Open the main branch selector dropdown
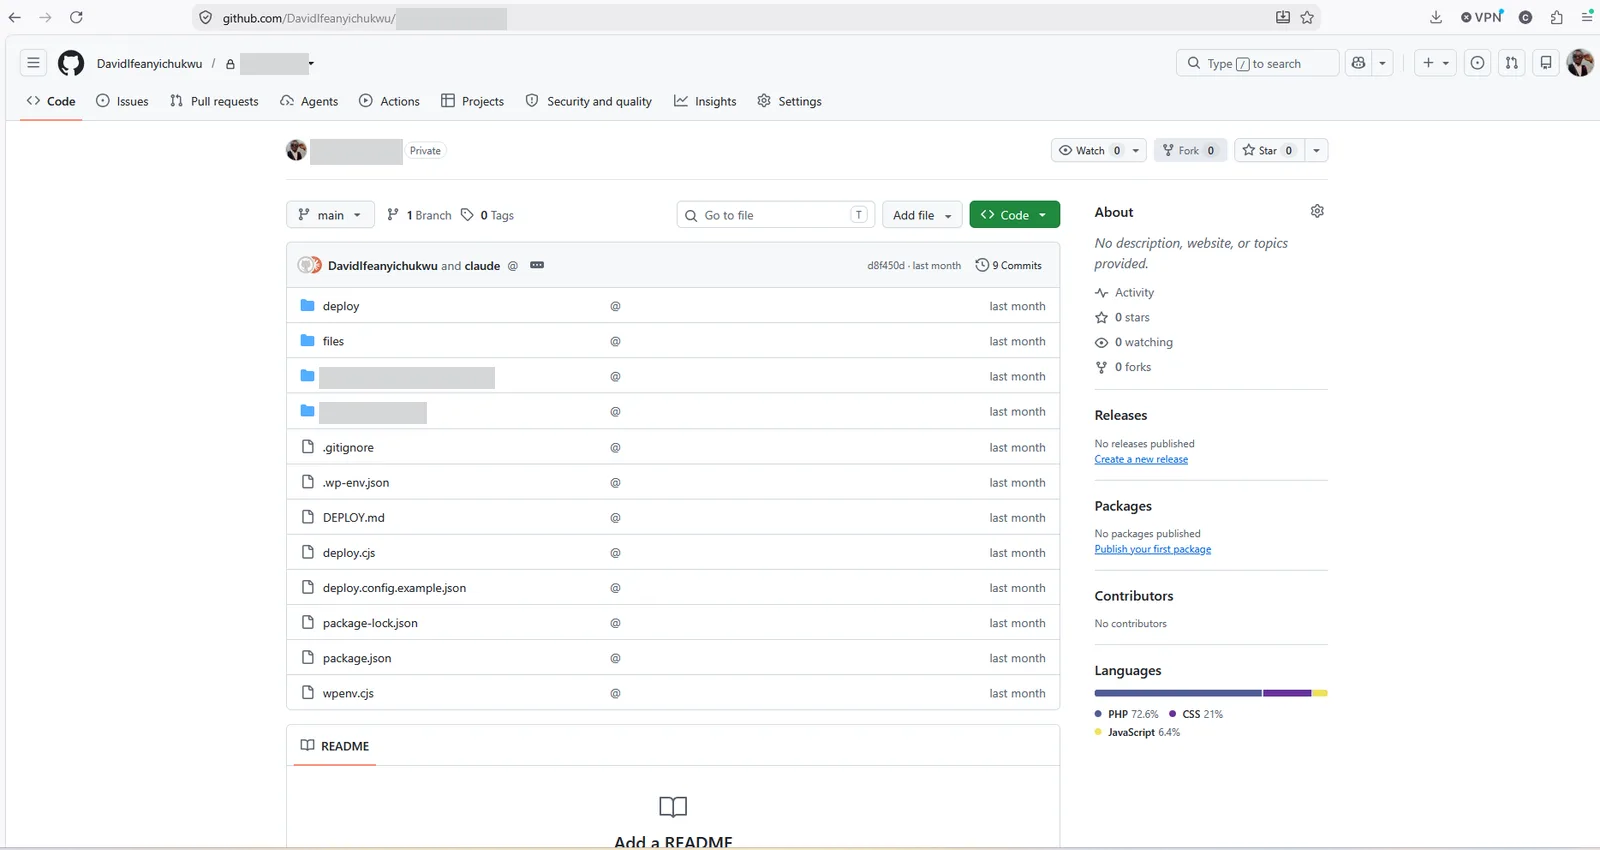This screenshot has width=1600, height=850. pos(330,215)
